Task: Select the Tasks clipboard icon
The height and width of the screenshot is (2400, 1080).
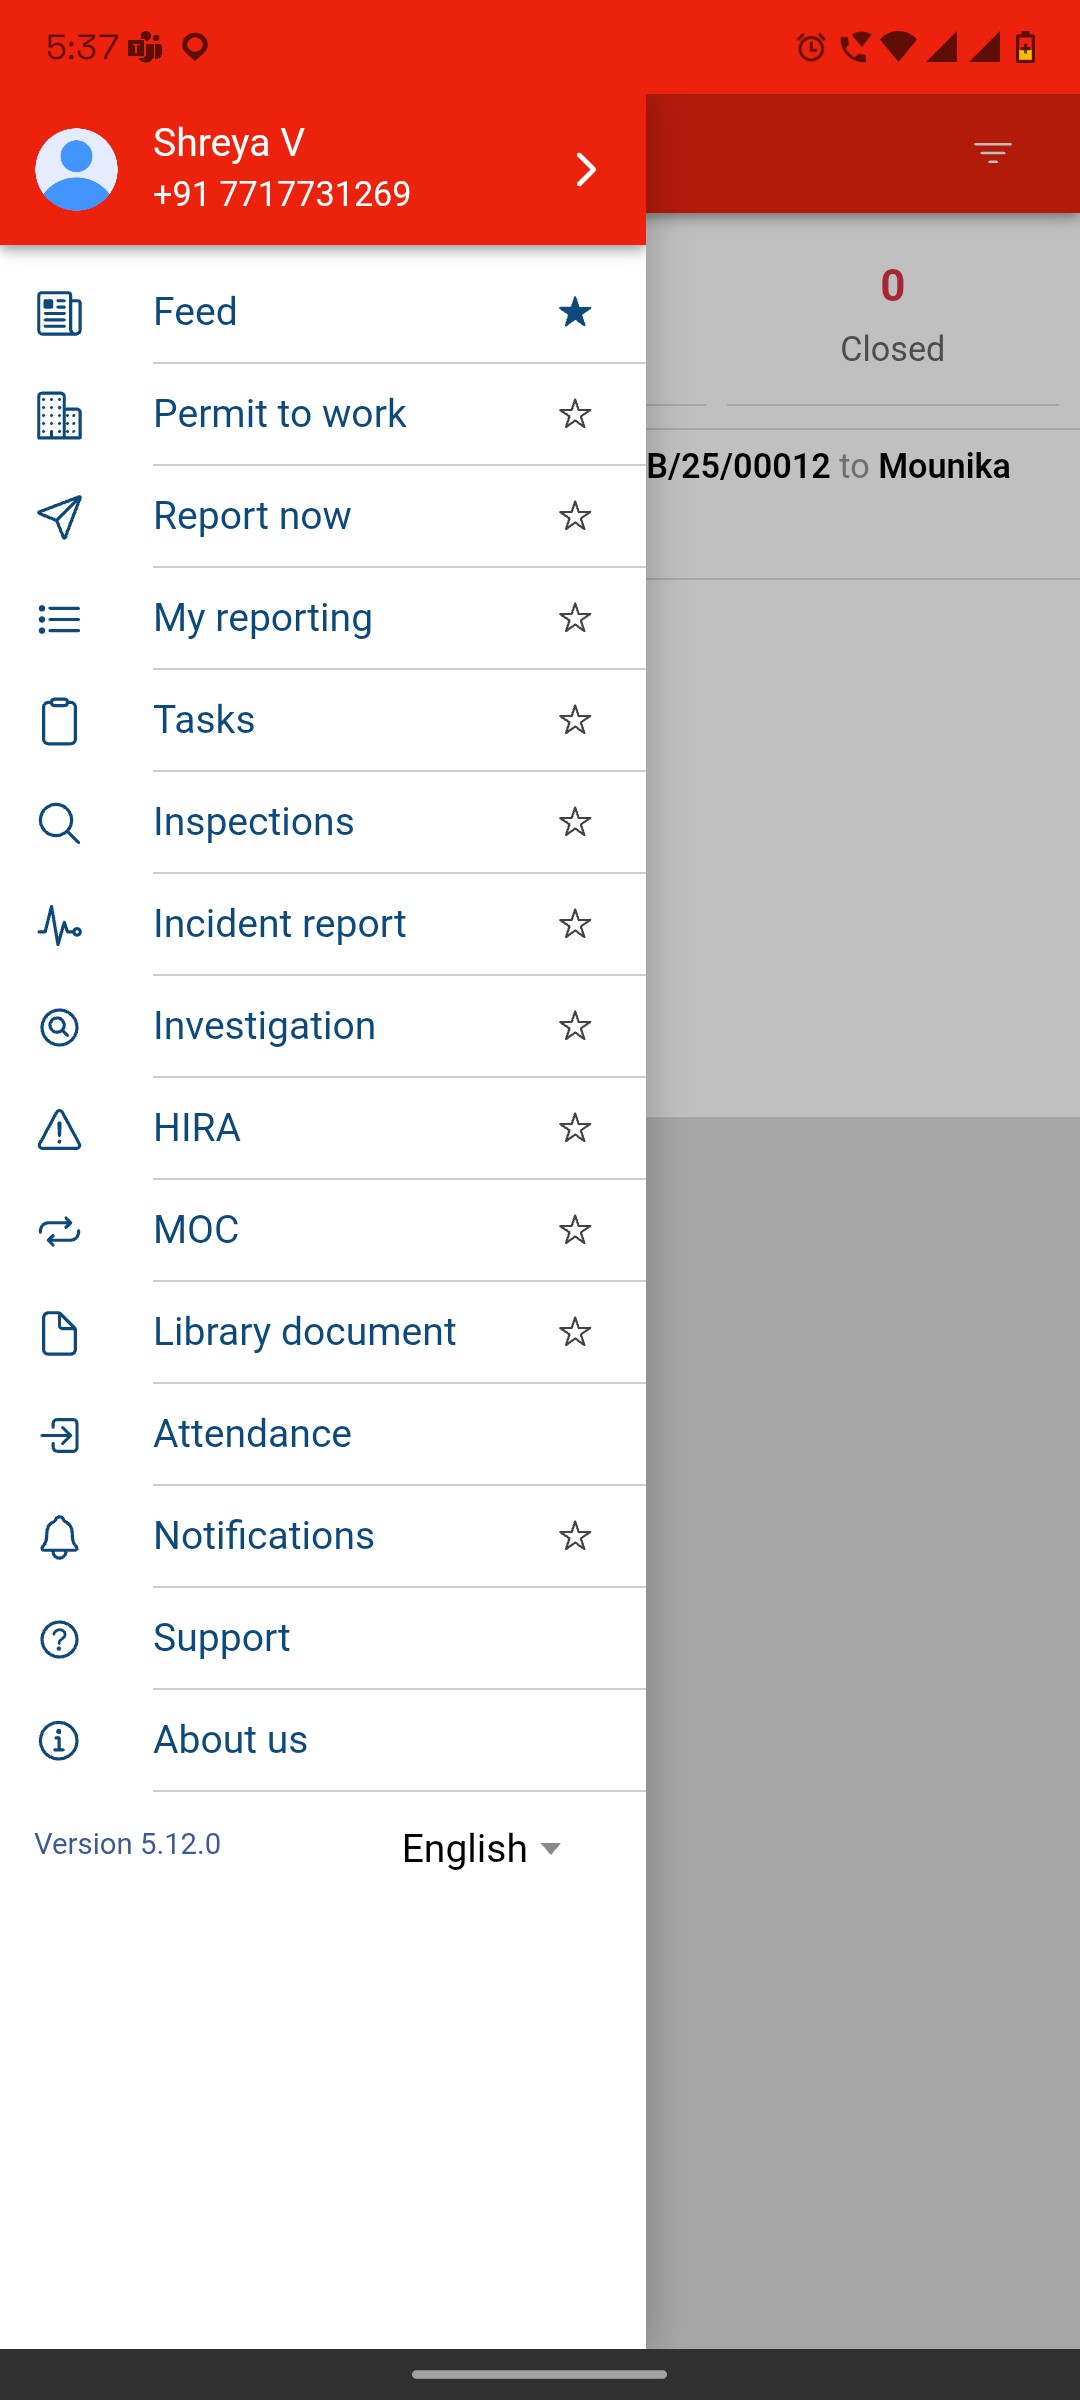Action: click(59, 721)
